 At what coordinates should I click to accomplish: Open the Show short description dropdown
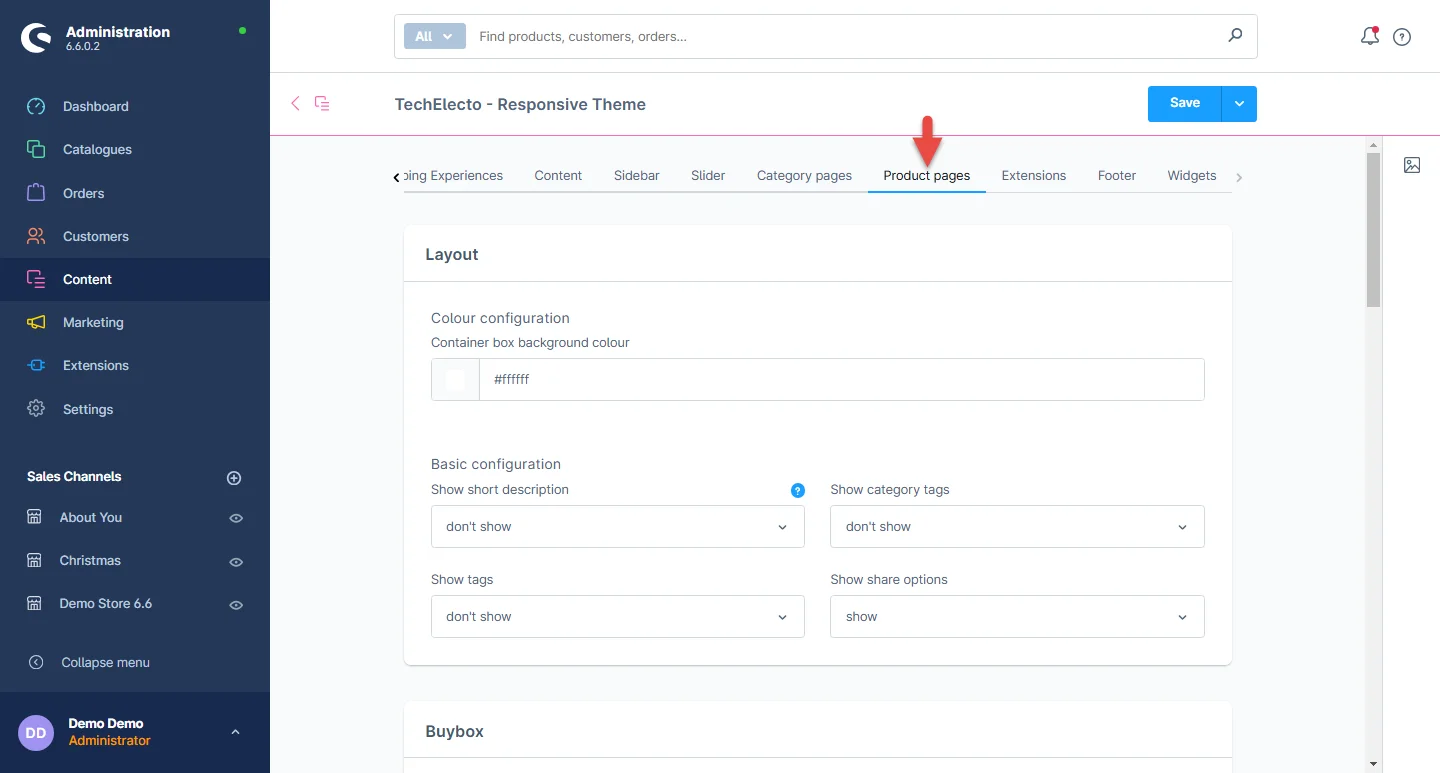click(617, 527)
